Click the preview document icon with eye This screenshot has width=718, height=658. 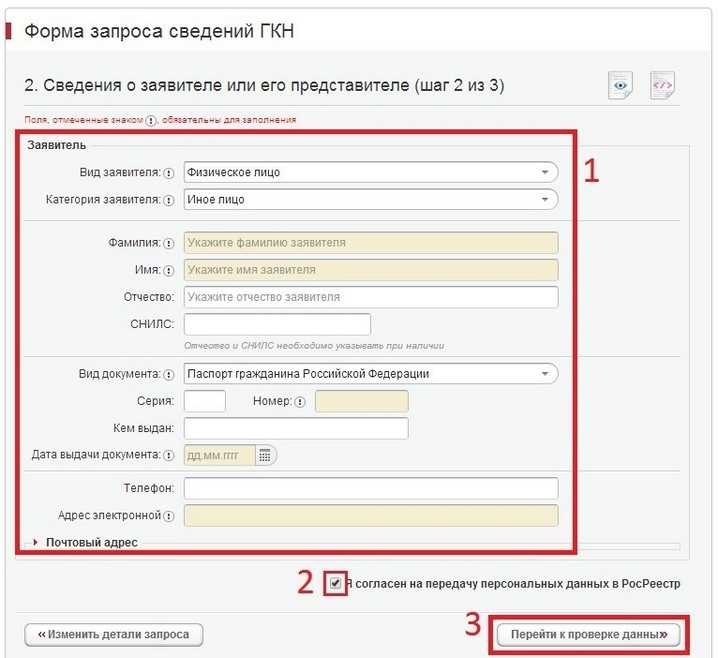pos(621,86)
